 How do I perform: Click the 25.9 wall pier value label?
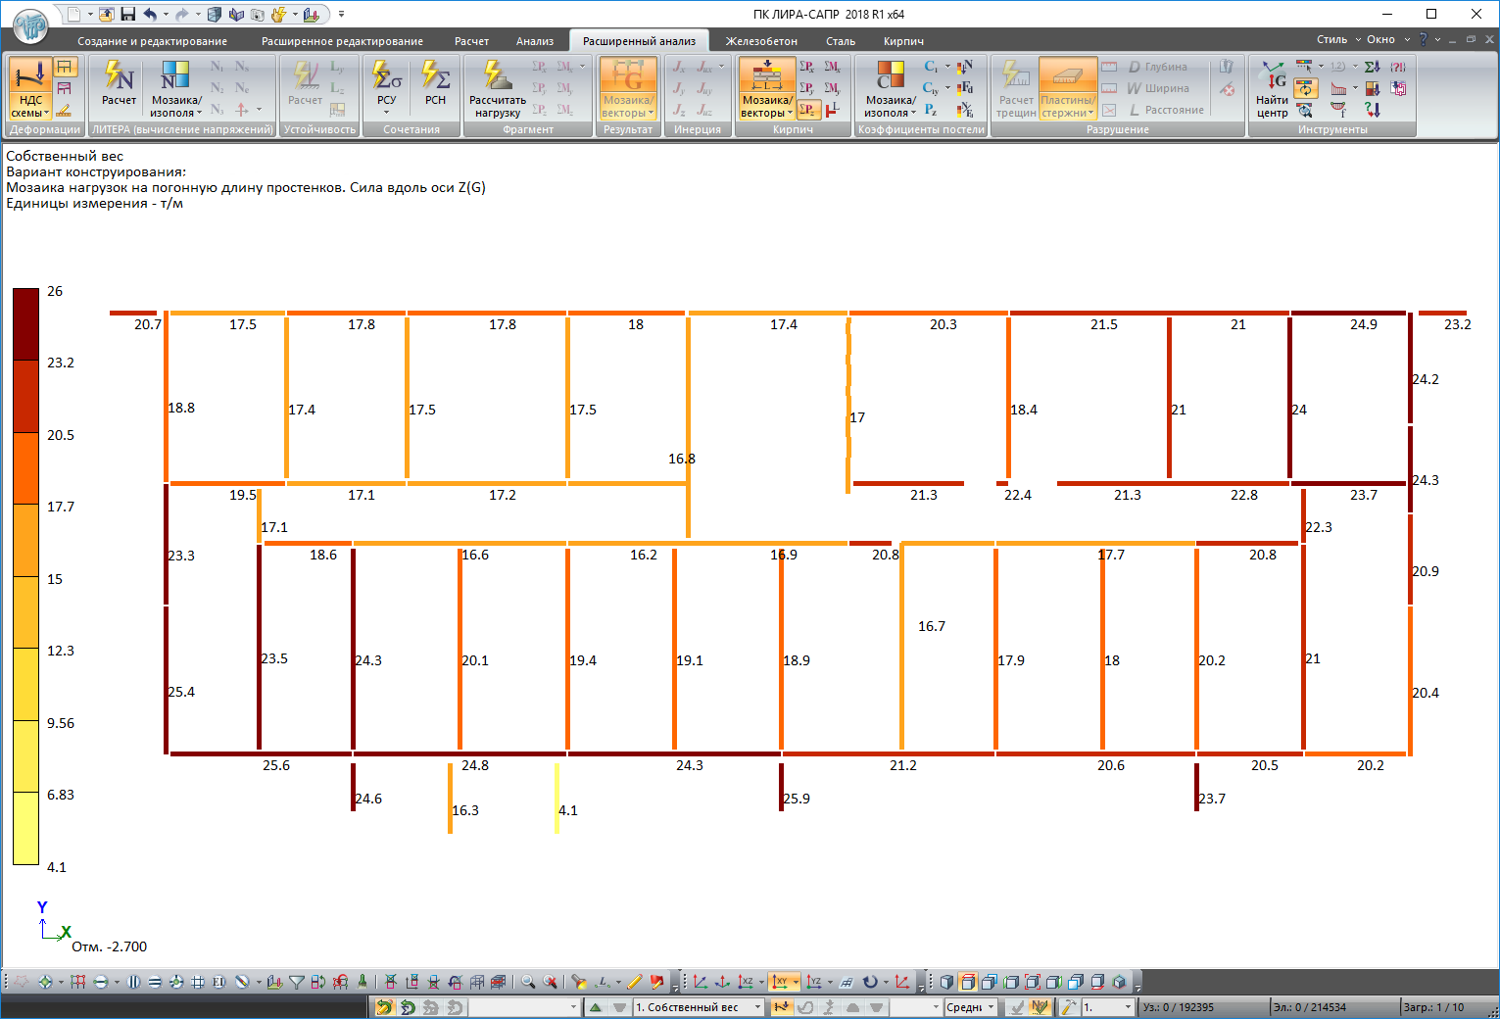[x=797, y=798]
